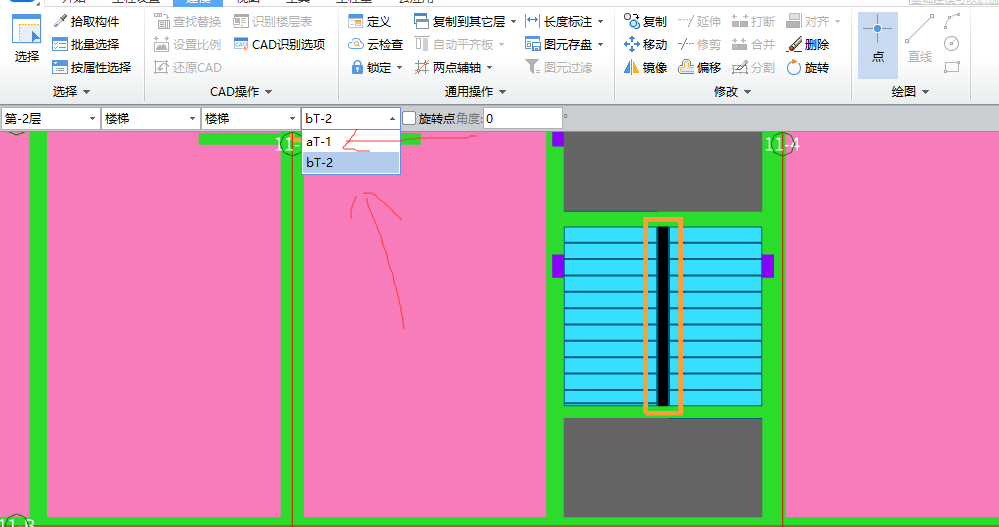Select the arc drawing tool icon

952,22
